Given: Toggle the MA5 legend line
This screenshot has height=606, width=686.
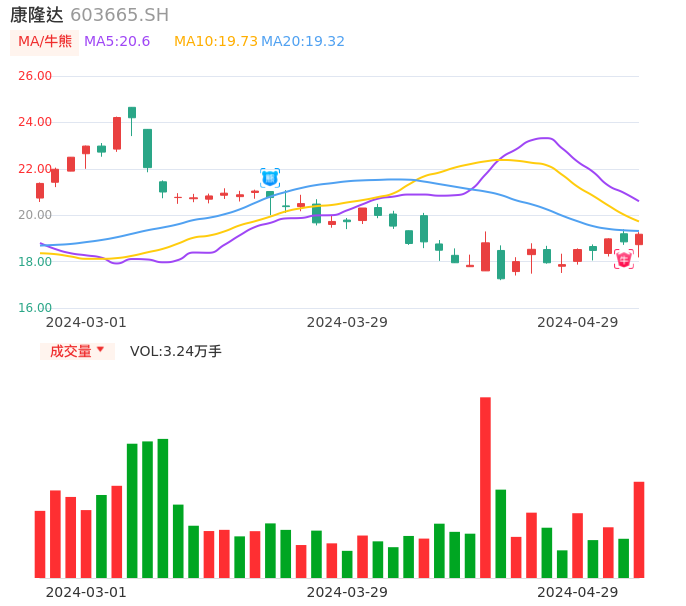Looking at the screenshot, I should [117, 42].
